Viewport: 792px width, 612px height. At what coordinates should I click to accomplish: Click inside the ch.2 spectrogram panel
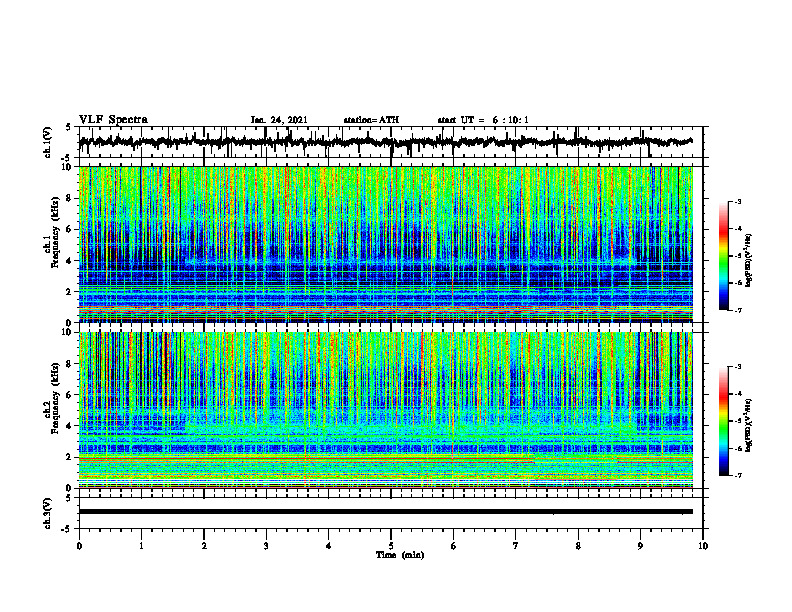[386, 410]
